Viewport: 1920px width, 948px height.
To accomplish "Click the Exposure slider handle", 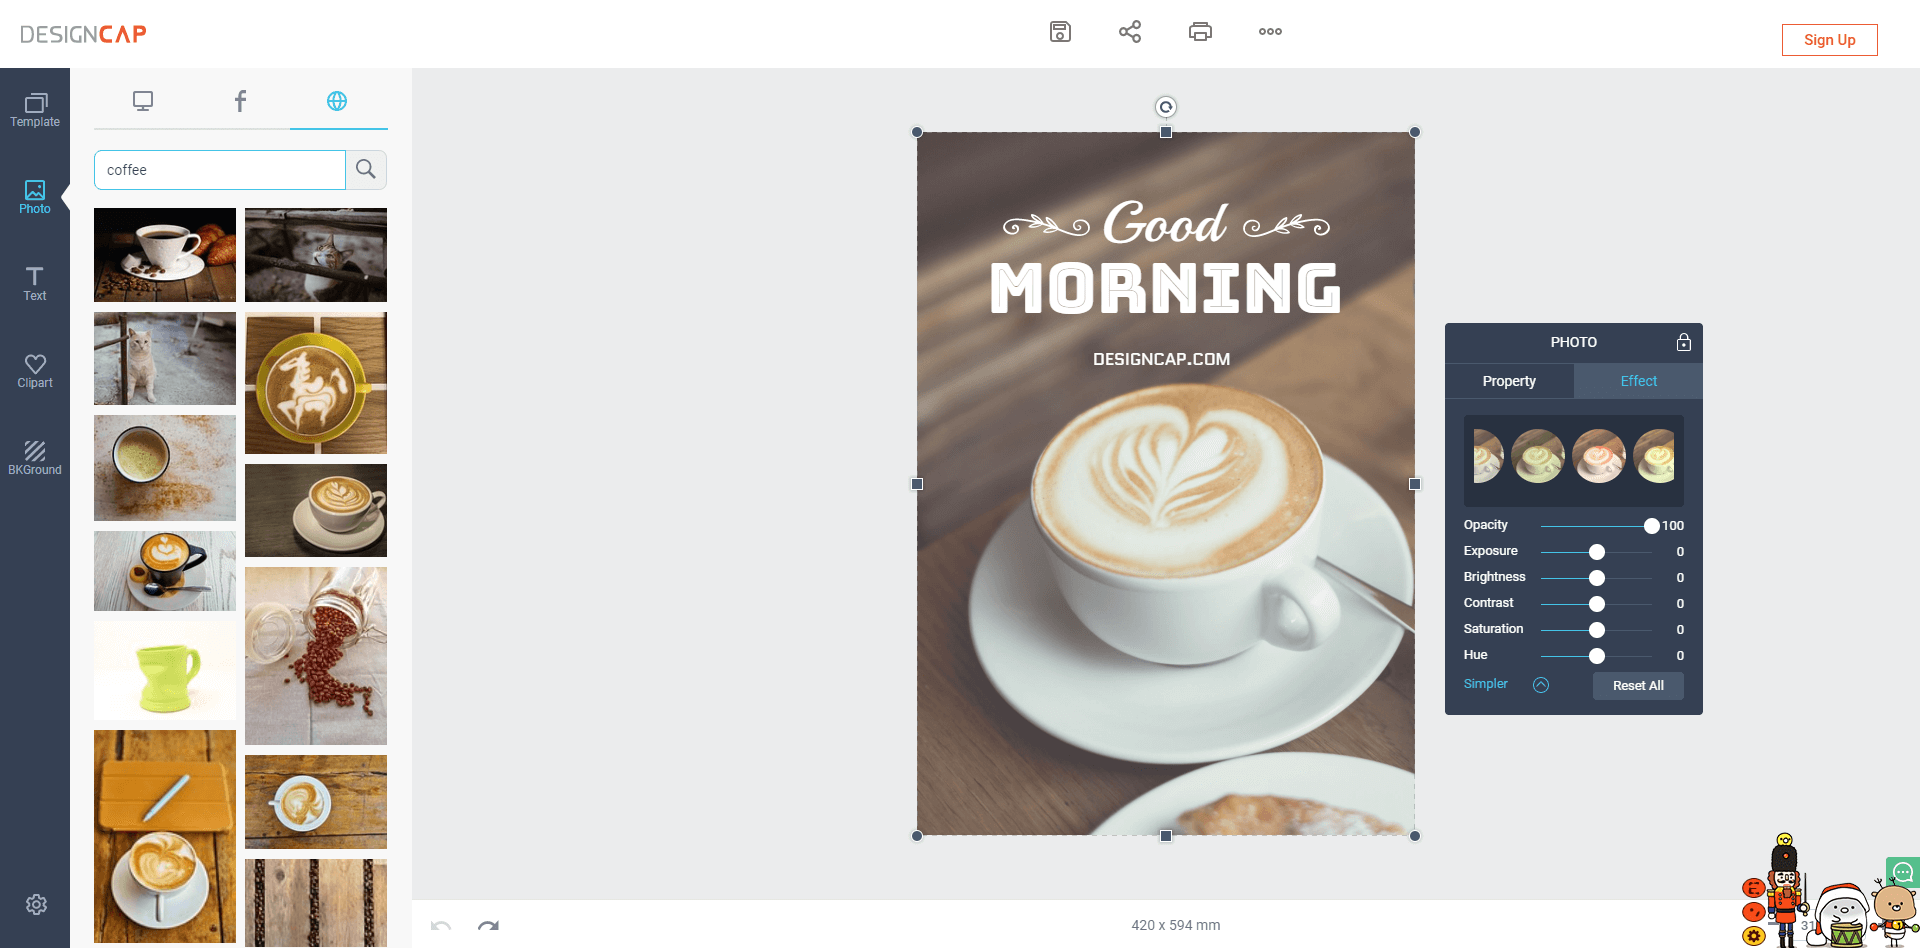I will [1597, 552].
